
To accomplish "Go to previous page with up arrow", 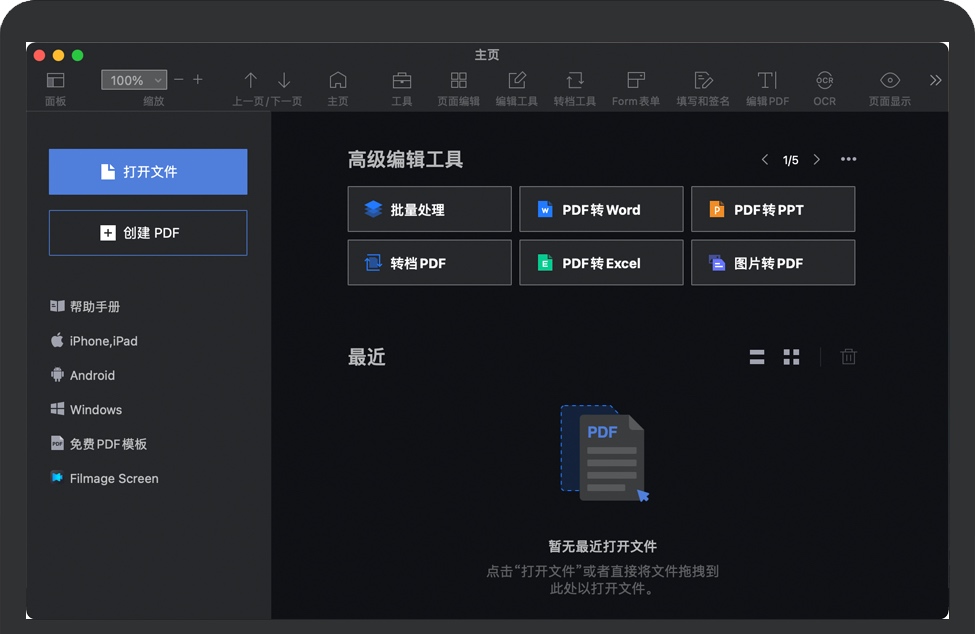I will [251, 80].
